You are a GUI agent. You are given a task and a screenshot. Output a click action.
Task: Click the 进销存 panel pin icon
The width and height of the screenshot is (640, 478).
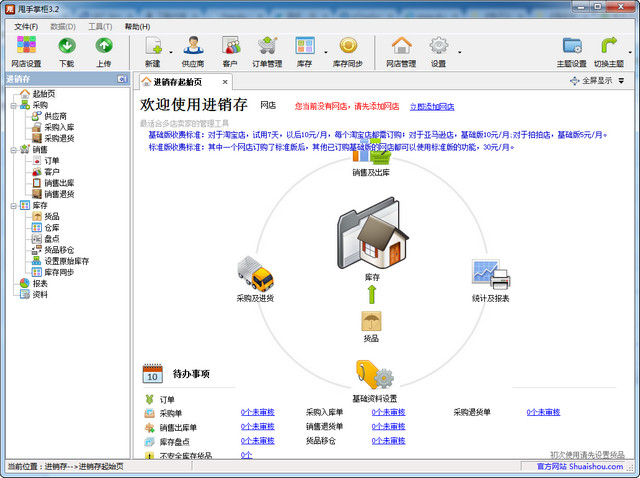coord(122,79)
